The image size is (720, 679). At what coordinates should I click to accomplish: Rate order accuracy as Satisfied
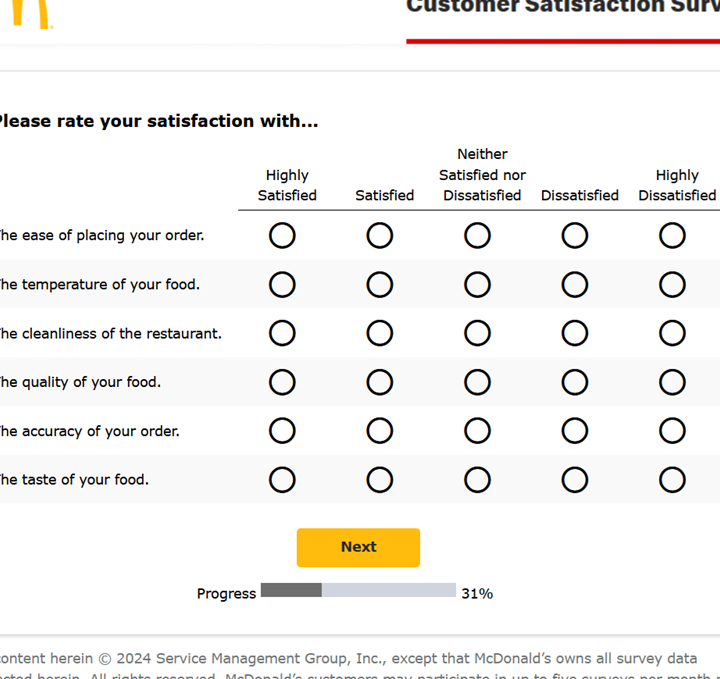pyautogui.click(x=380, y=431)
